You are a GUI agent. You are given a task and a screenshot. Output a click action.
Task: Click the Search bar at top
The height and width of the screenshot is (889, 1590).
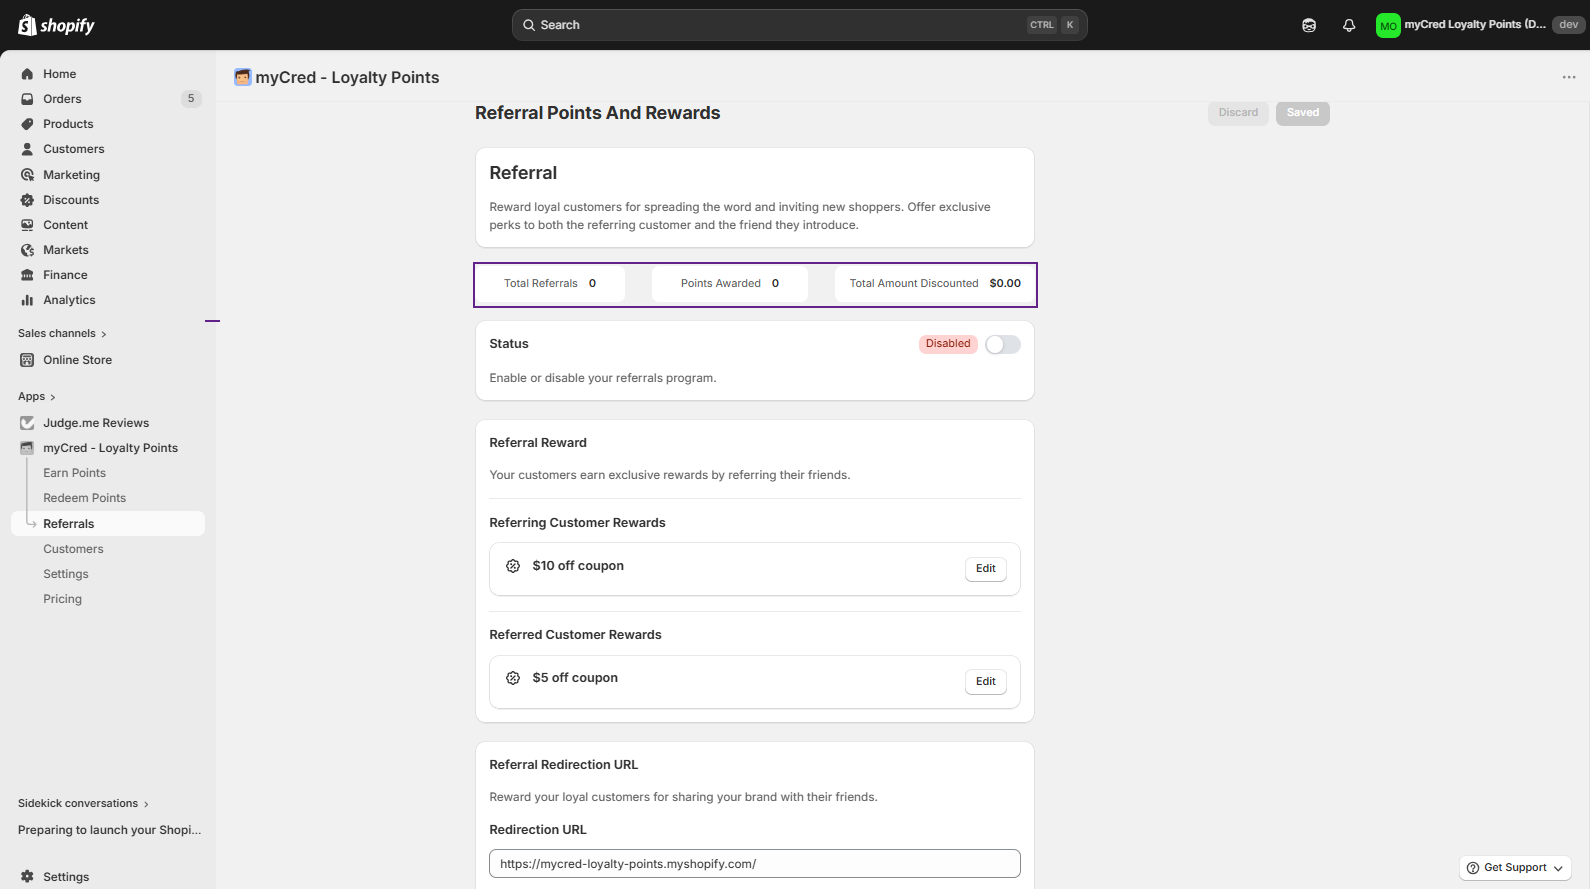[x=780, y=25]
